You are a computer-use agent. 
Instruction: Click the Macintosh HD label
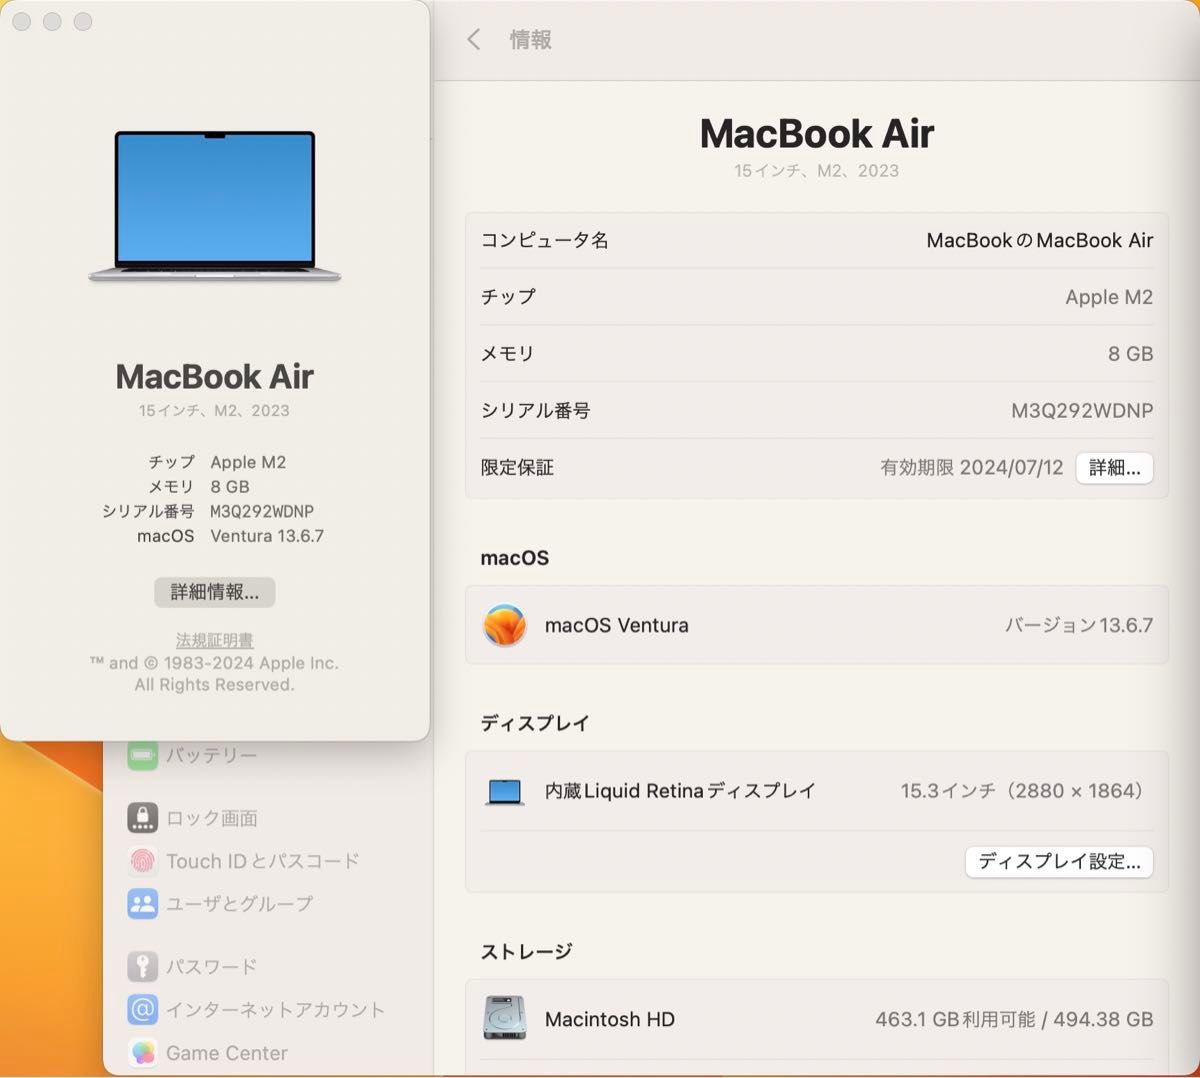tap(610, 1019)
